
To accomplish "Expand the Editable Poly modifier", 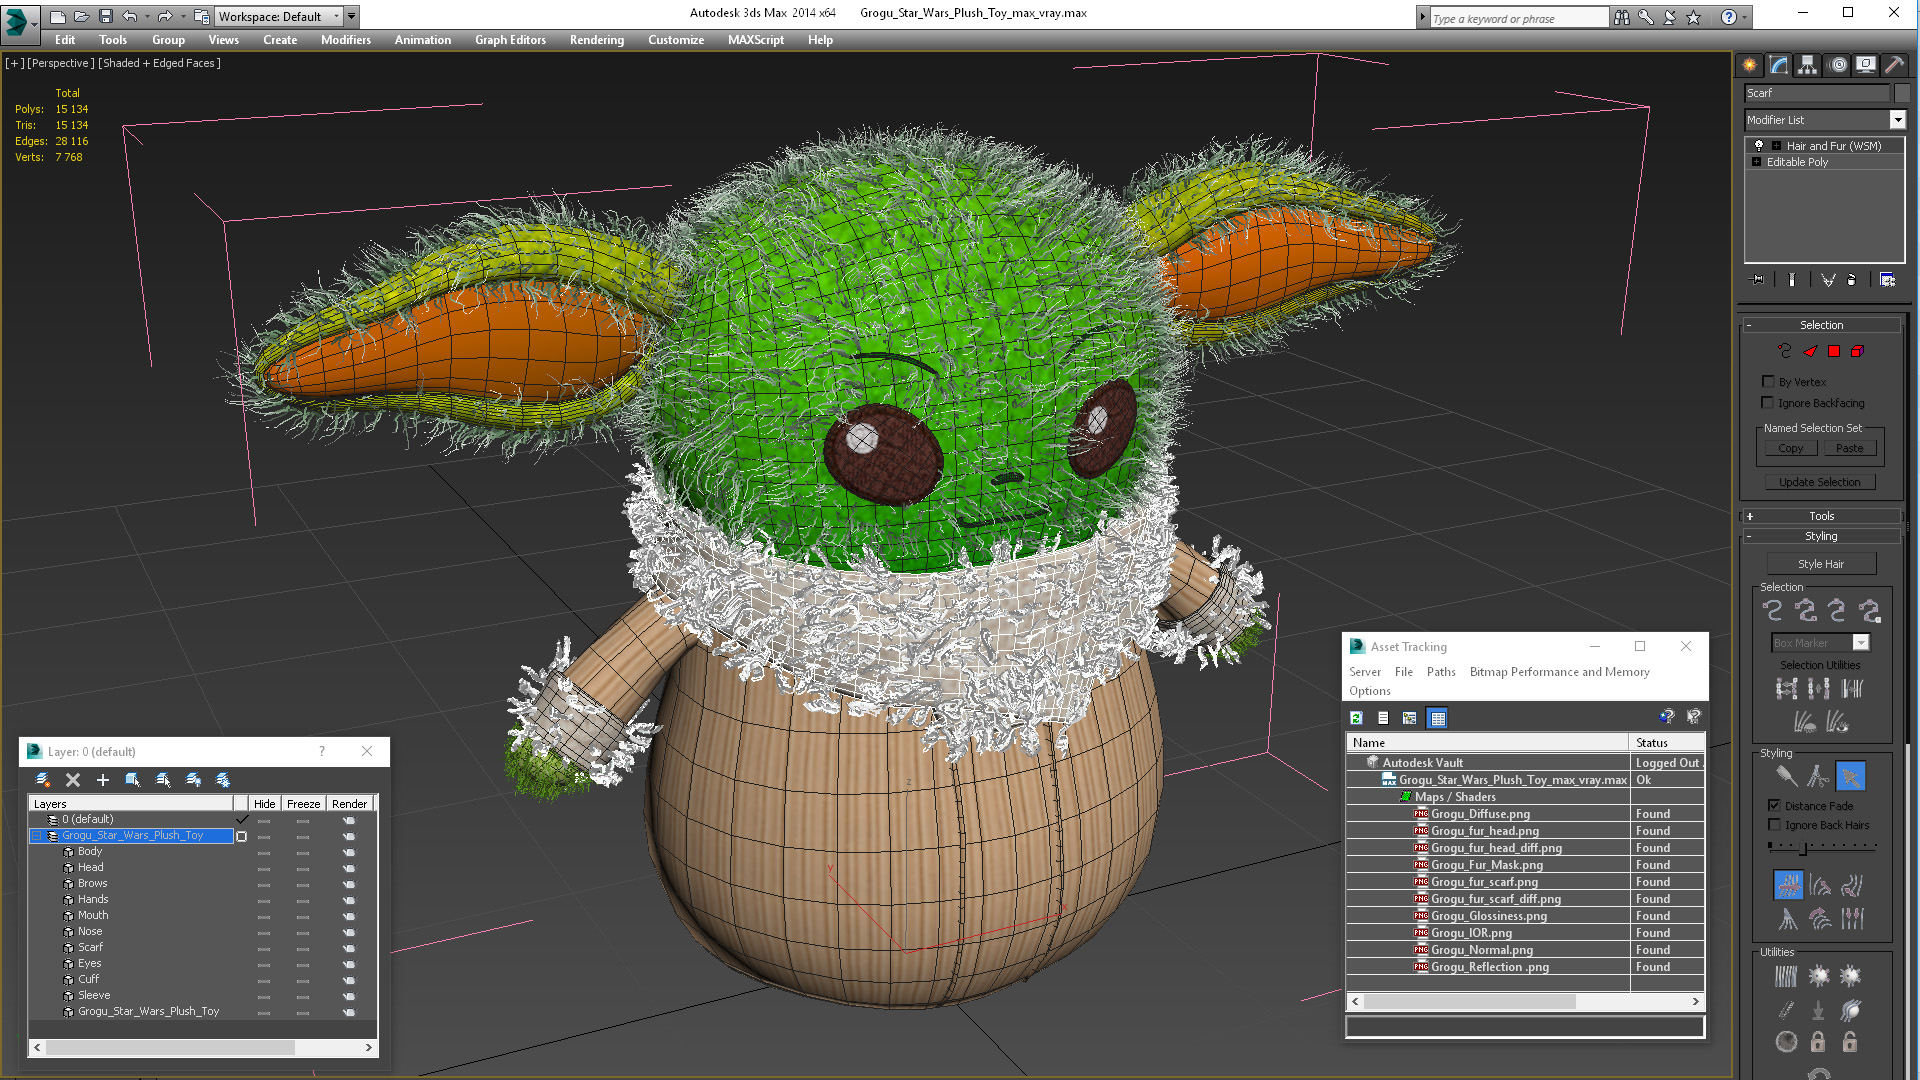I will 1757,162.
